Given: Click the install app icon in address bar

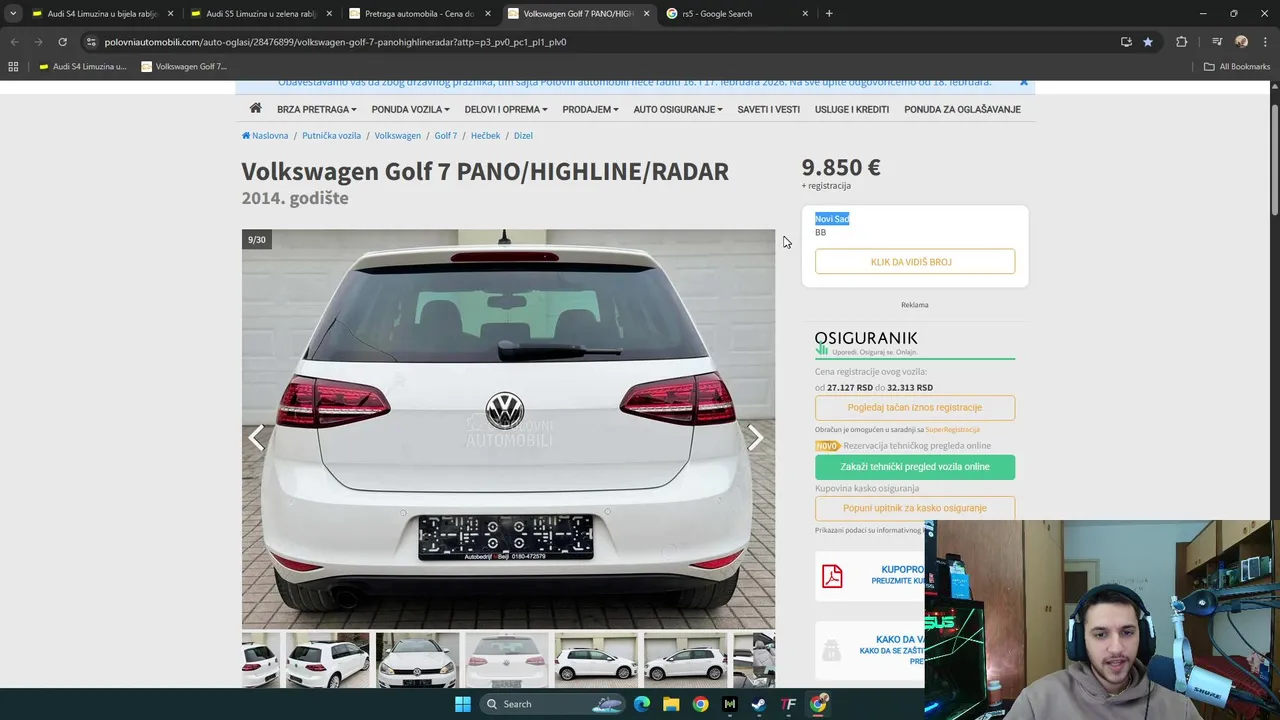Looking at the screenshot, I should [x=1126, y=42].
